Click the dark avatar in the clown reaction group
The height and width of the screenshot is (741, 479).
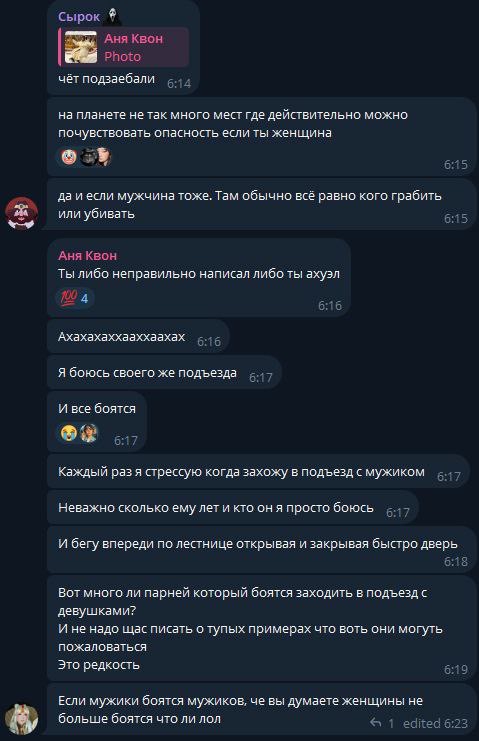click(x=88, y=157)
